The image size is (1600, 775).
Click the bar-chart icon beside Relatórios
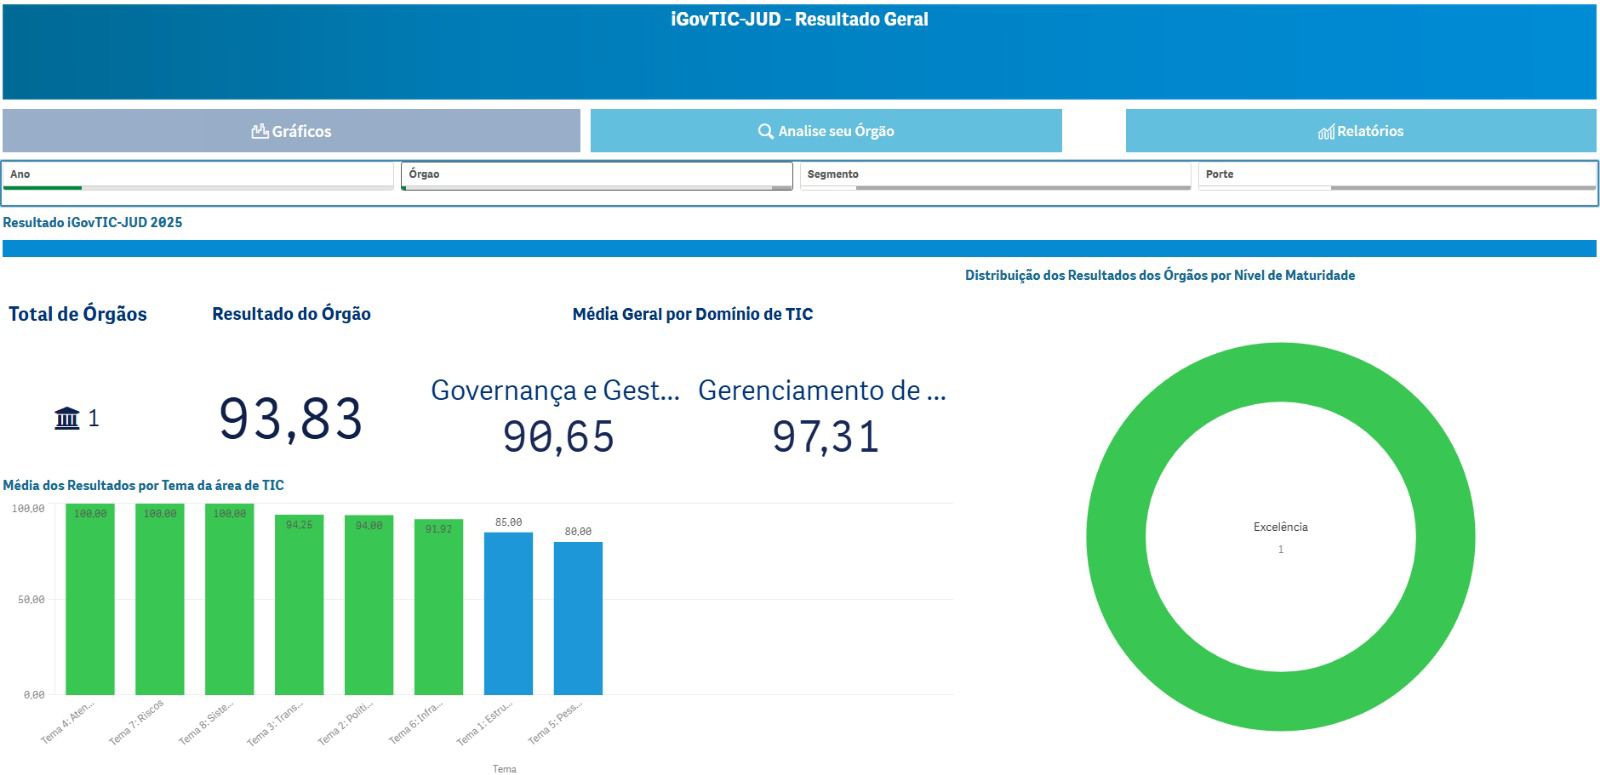point(1326,132)
